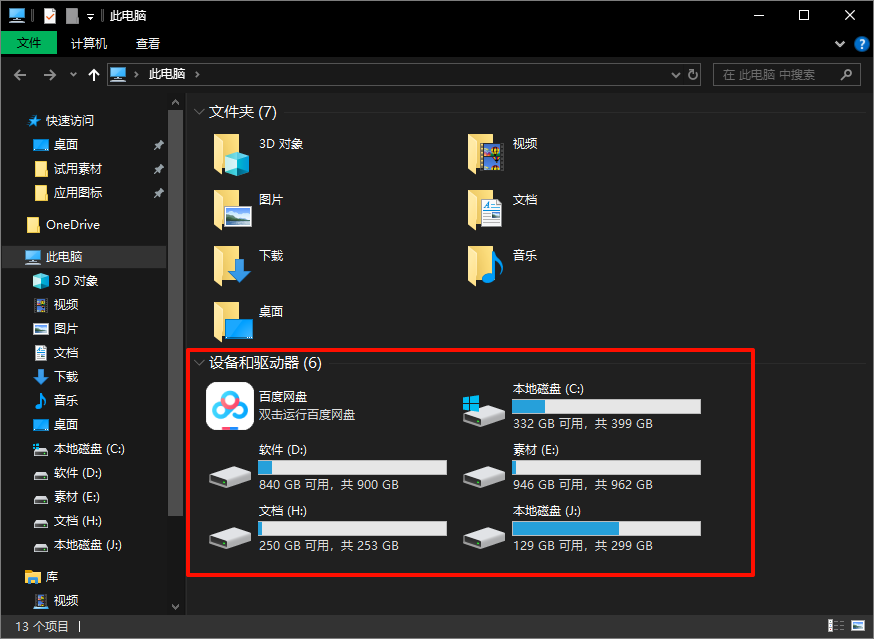This screenshot has width=874, height=639.
Task: Open the 3D 对象 folder icon
Action: coord(231,154)
